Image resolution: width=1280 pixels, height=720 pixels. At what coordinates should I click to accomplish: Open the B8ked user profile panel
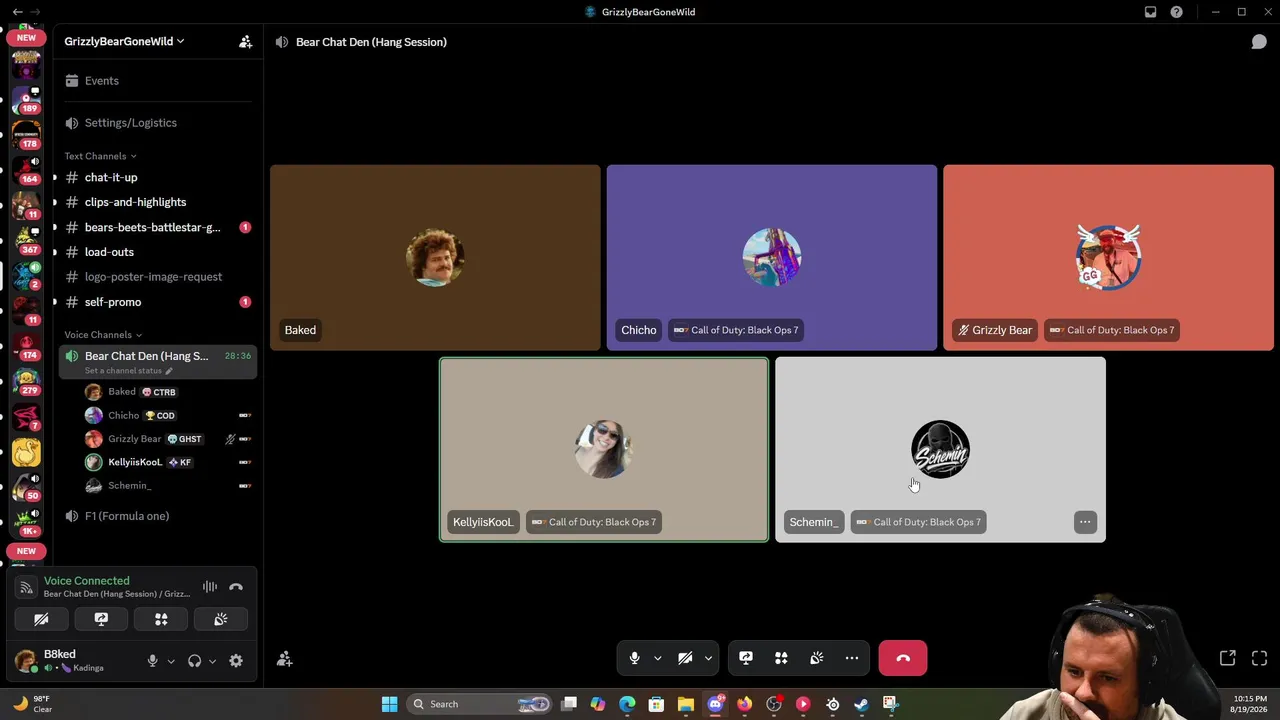[75, 660]
